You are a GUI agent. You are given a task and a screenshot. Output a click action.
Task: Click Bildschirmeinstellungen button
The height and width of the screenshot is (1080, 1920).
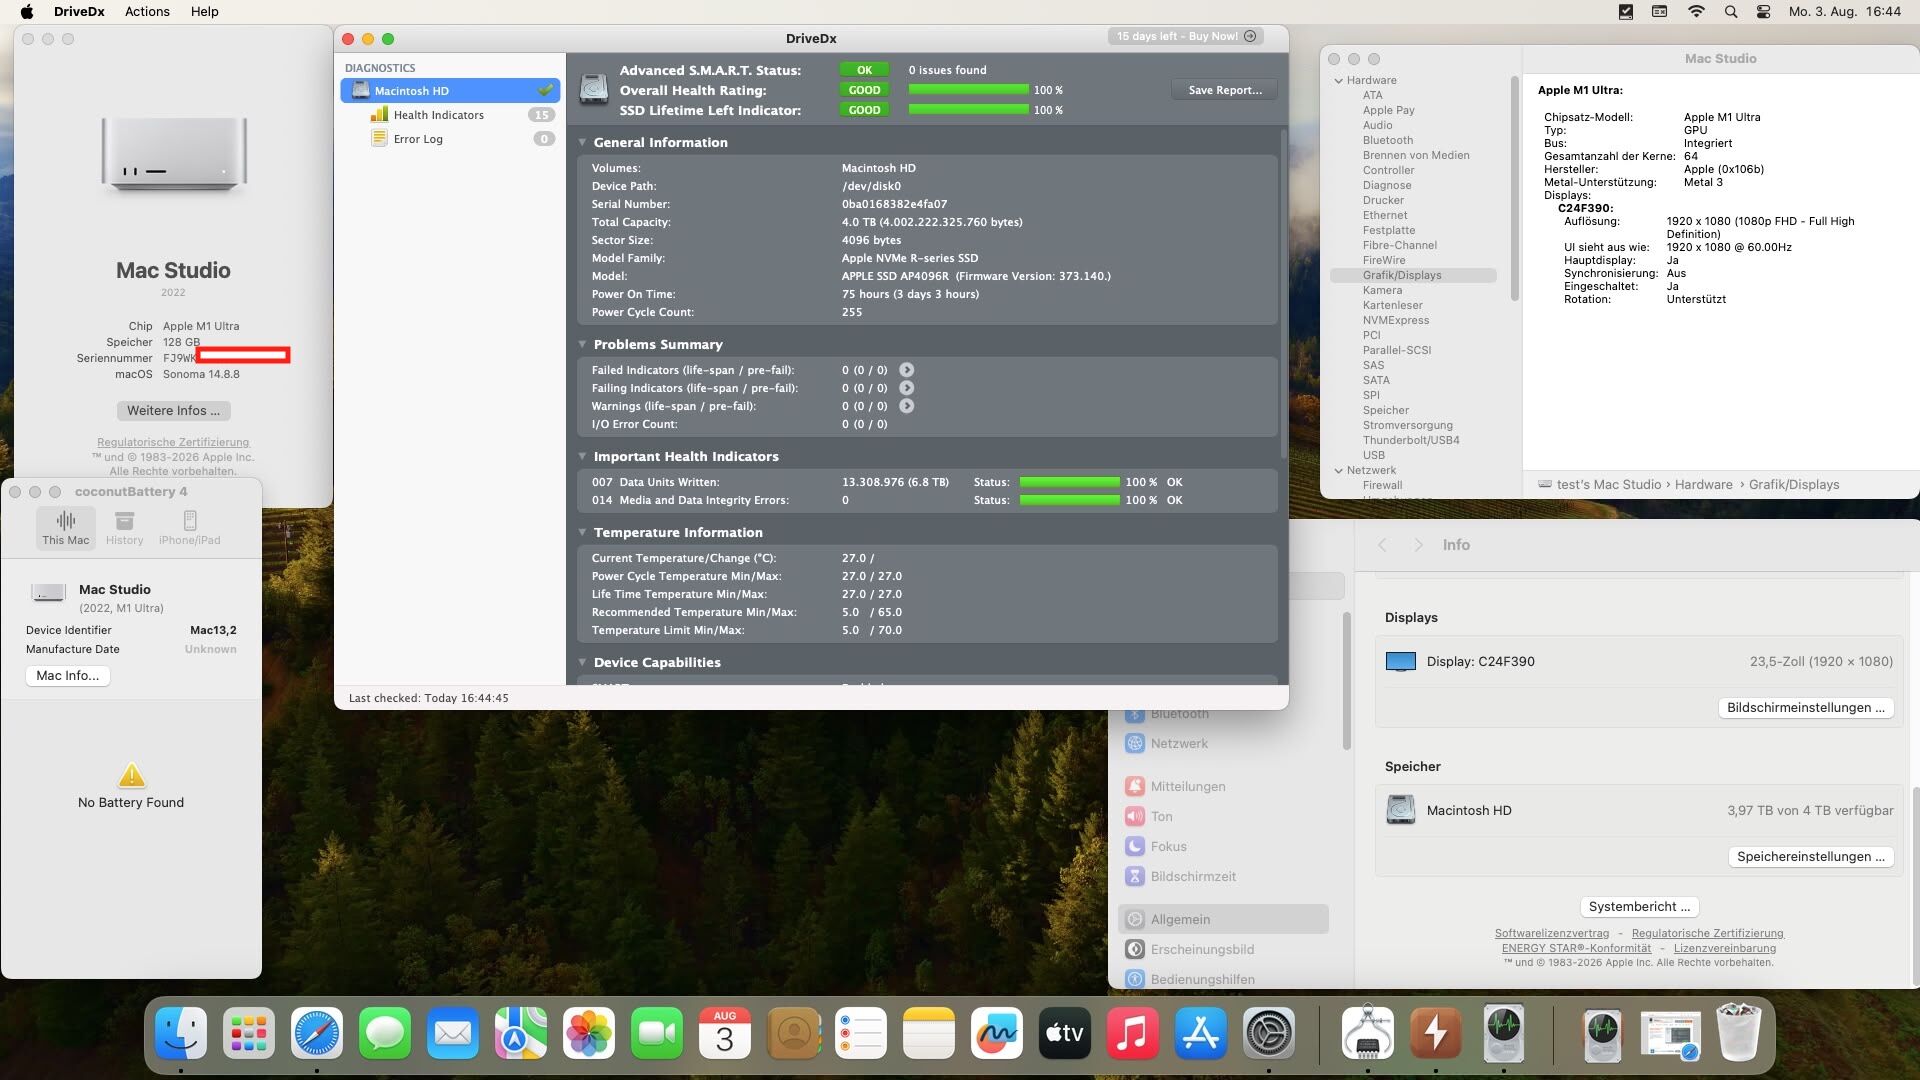coord(1806,708)
